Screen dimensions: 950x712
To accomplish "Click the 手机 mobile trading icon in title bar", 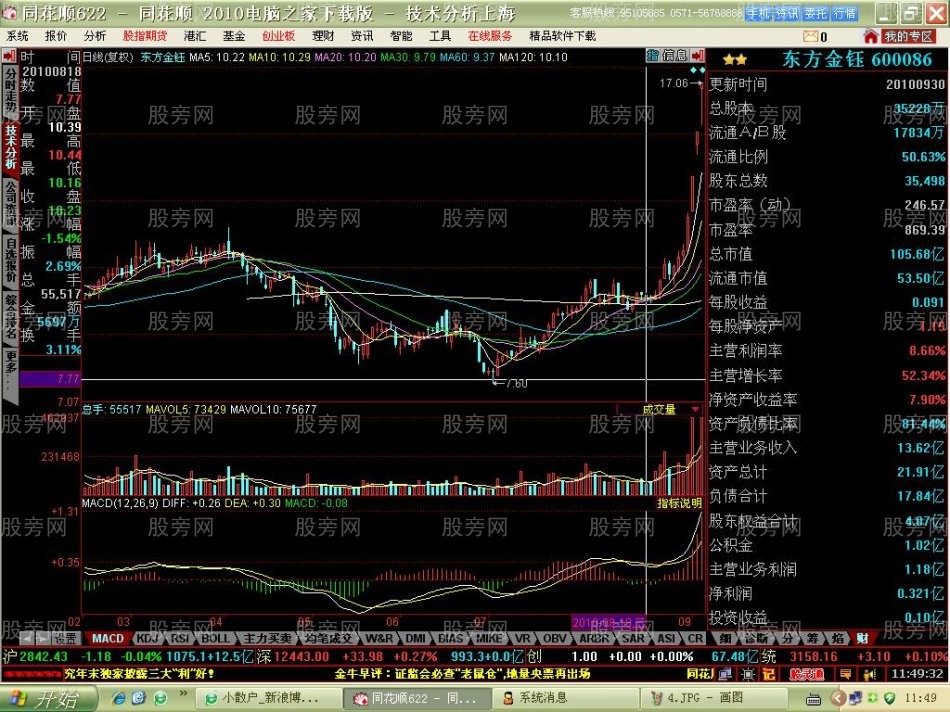I will click(760, 12).
